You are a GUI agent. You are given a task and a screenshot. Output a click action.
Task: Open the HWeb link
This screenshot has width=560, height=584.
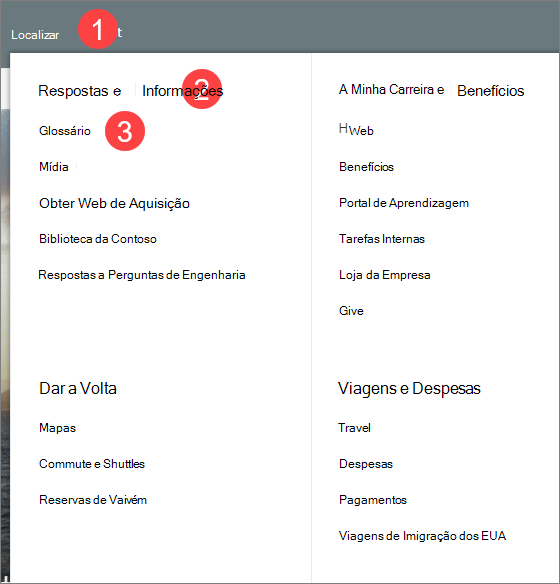pyautogui.click(x=356, y=130)
